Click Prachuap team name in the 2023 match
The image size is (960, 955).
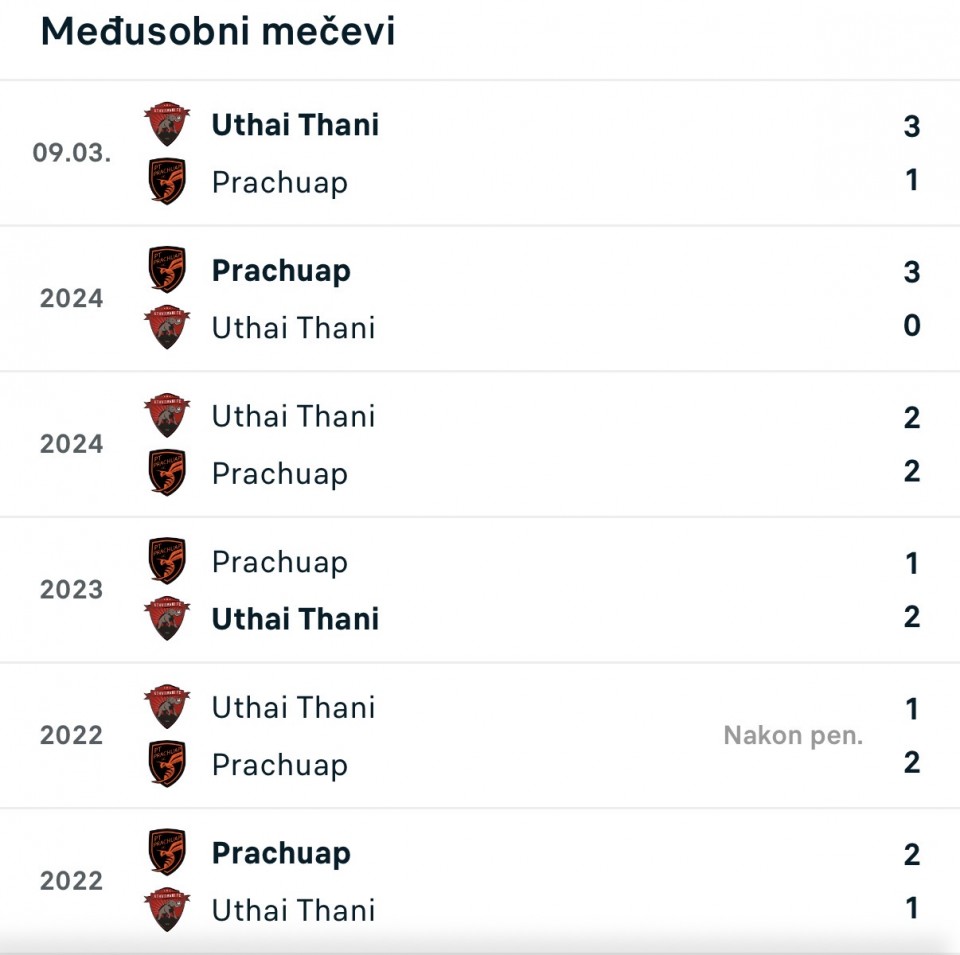click(280, 562)
